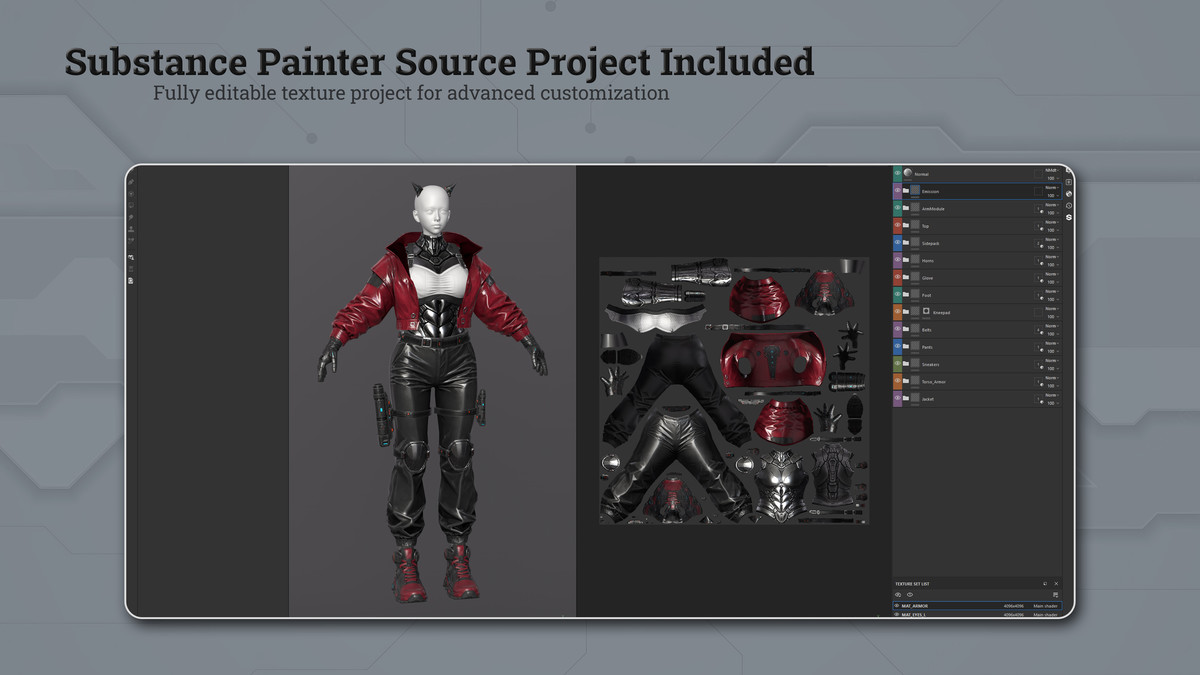1200x675 pixels.
Task: Open blend mode dropdown of Belts layer
Action: 1051,325
